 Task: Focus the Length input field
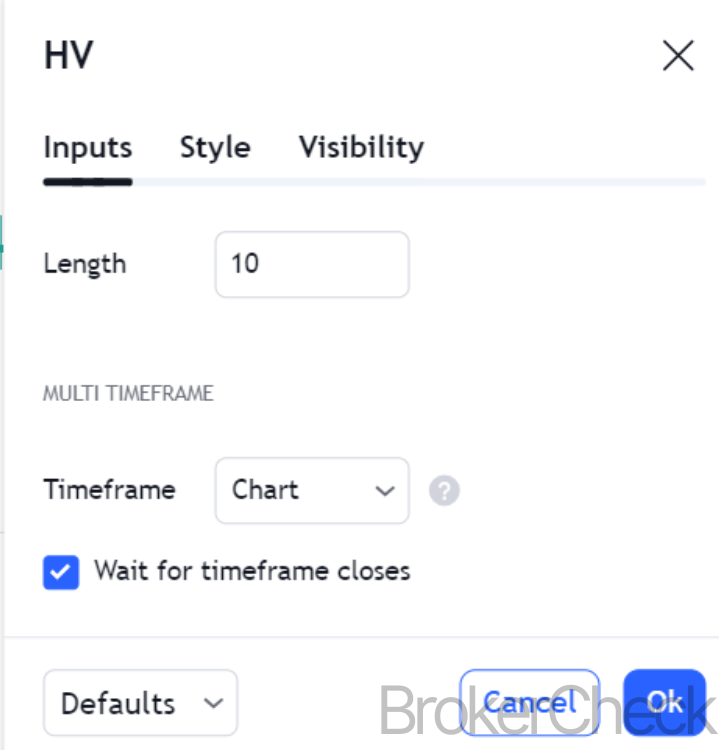point(311,265)
